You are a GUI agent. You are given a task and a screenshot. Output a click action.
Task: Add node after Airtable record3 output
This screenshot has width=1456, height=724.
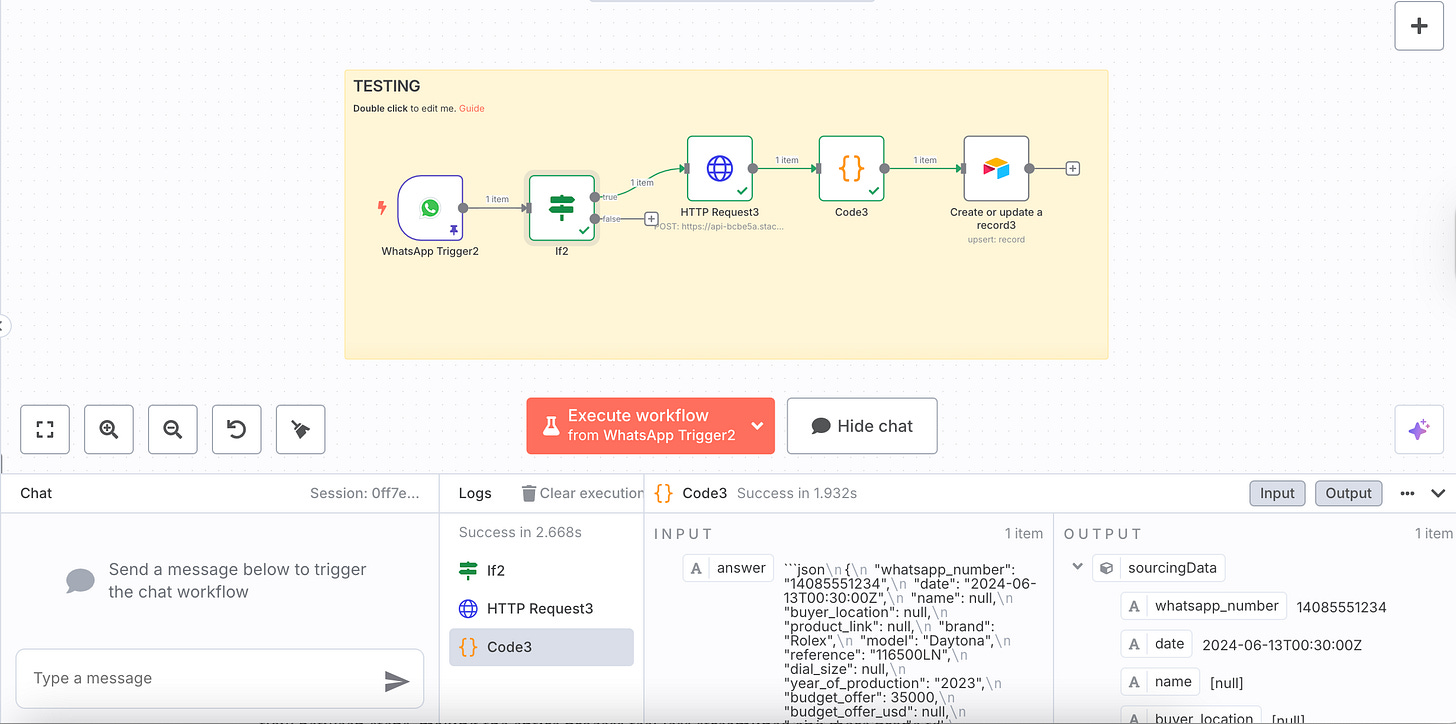1072,169
